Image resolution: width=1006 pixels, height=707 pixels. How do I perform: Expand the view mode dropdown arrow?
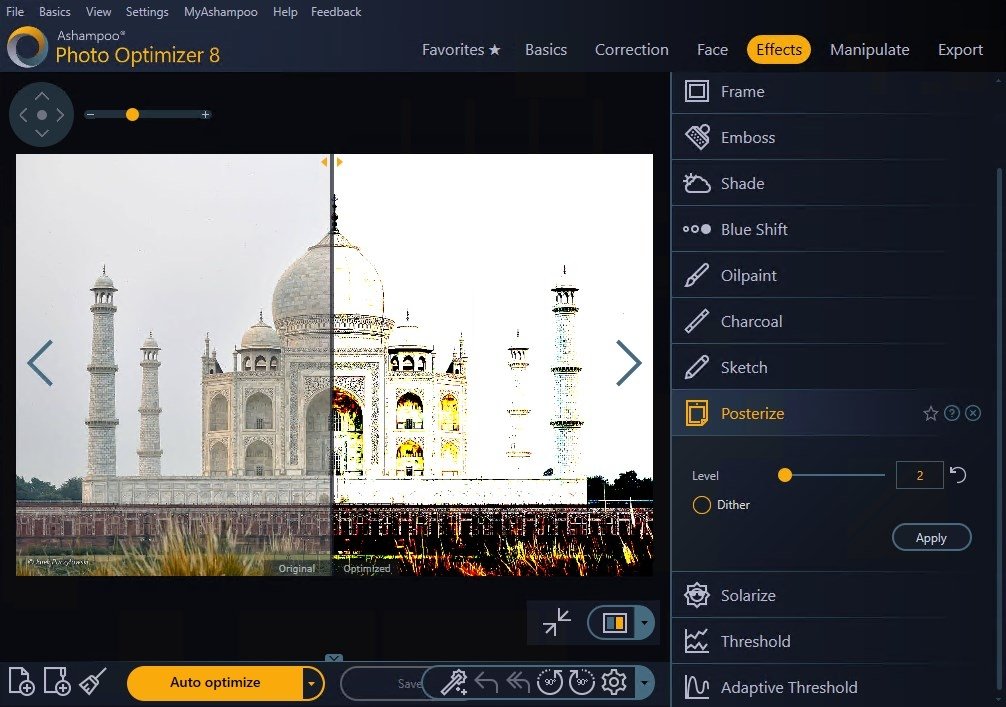(x=645, y=624)
